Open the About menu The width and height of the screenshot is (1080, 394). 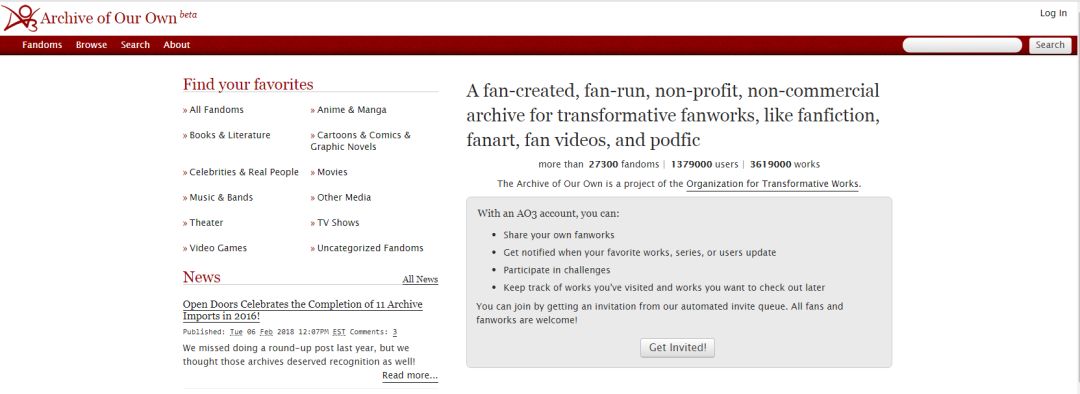(176, 45)
